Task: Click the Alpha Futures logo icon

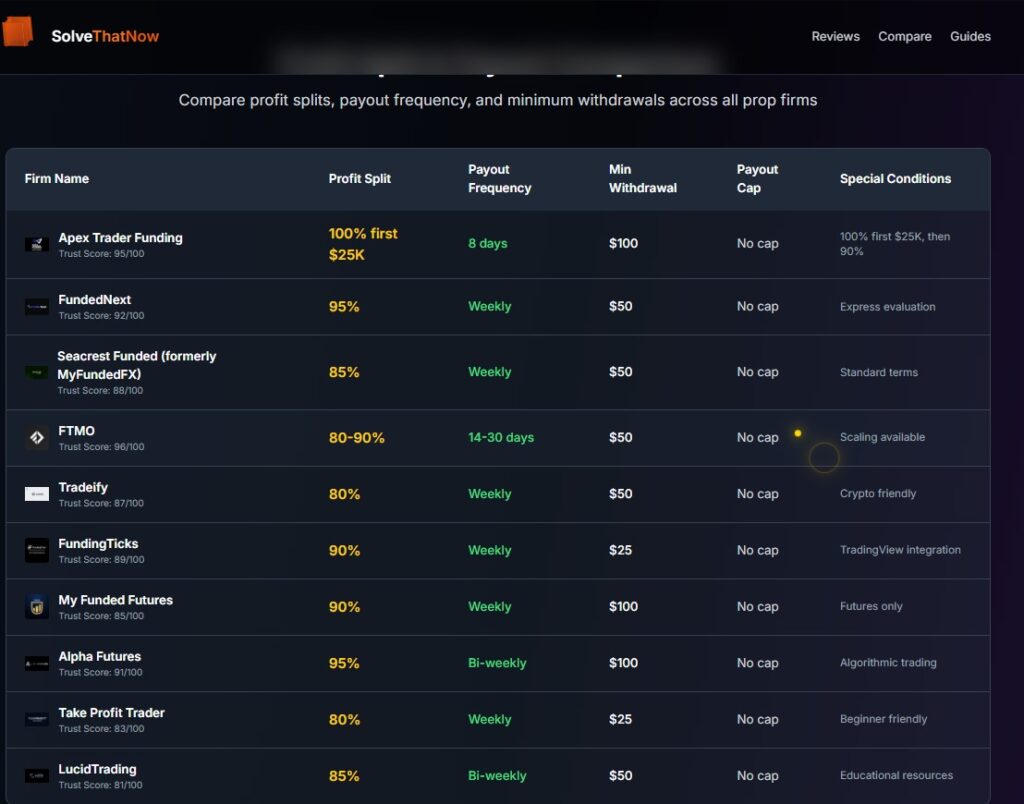Action: (37, 663)
